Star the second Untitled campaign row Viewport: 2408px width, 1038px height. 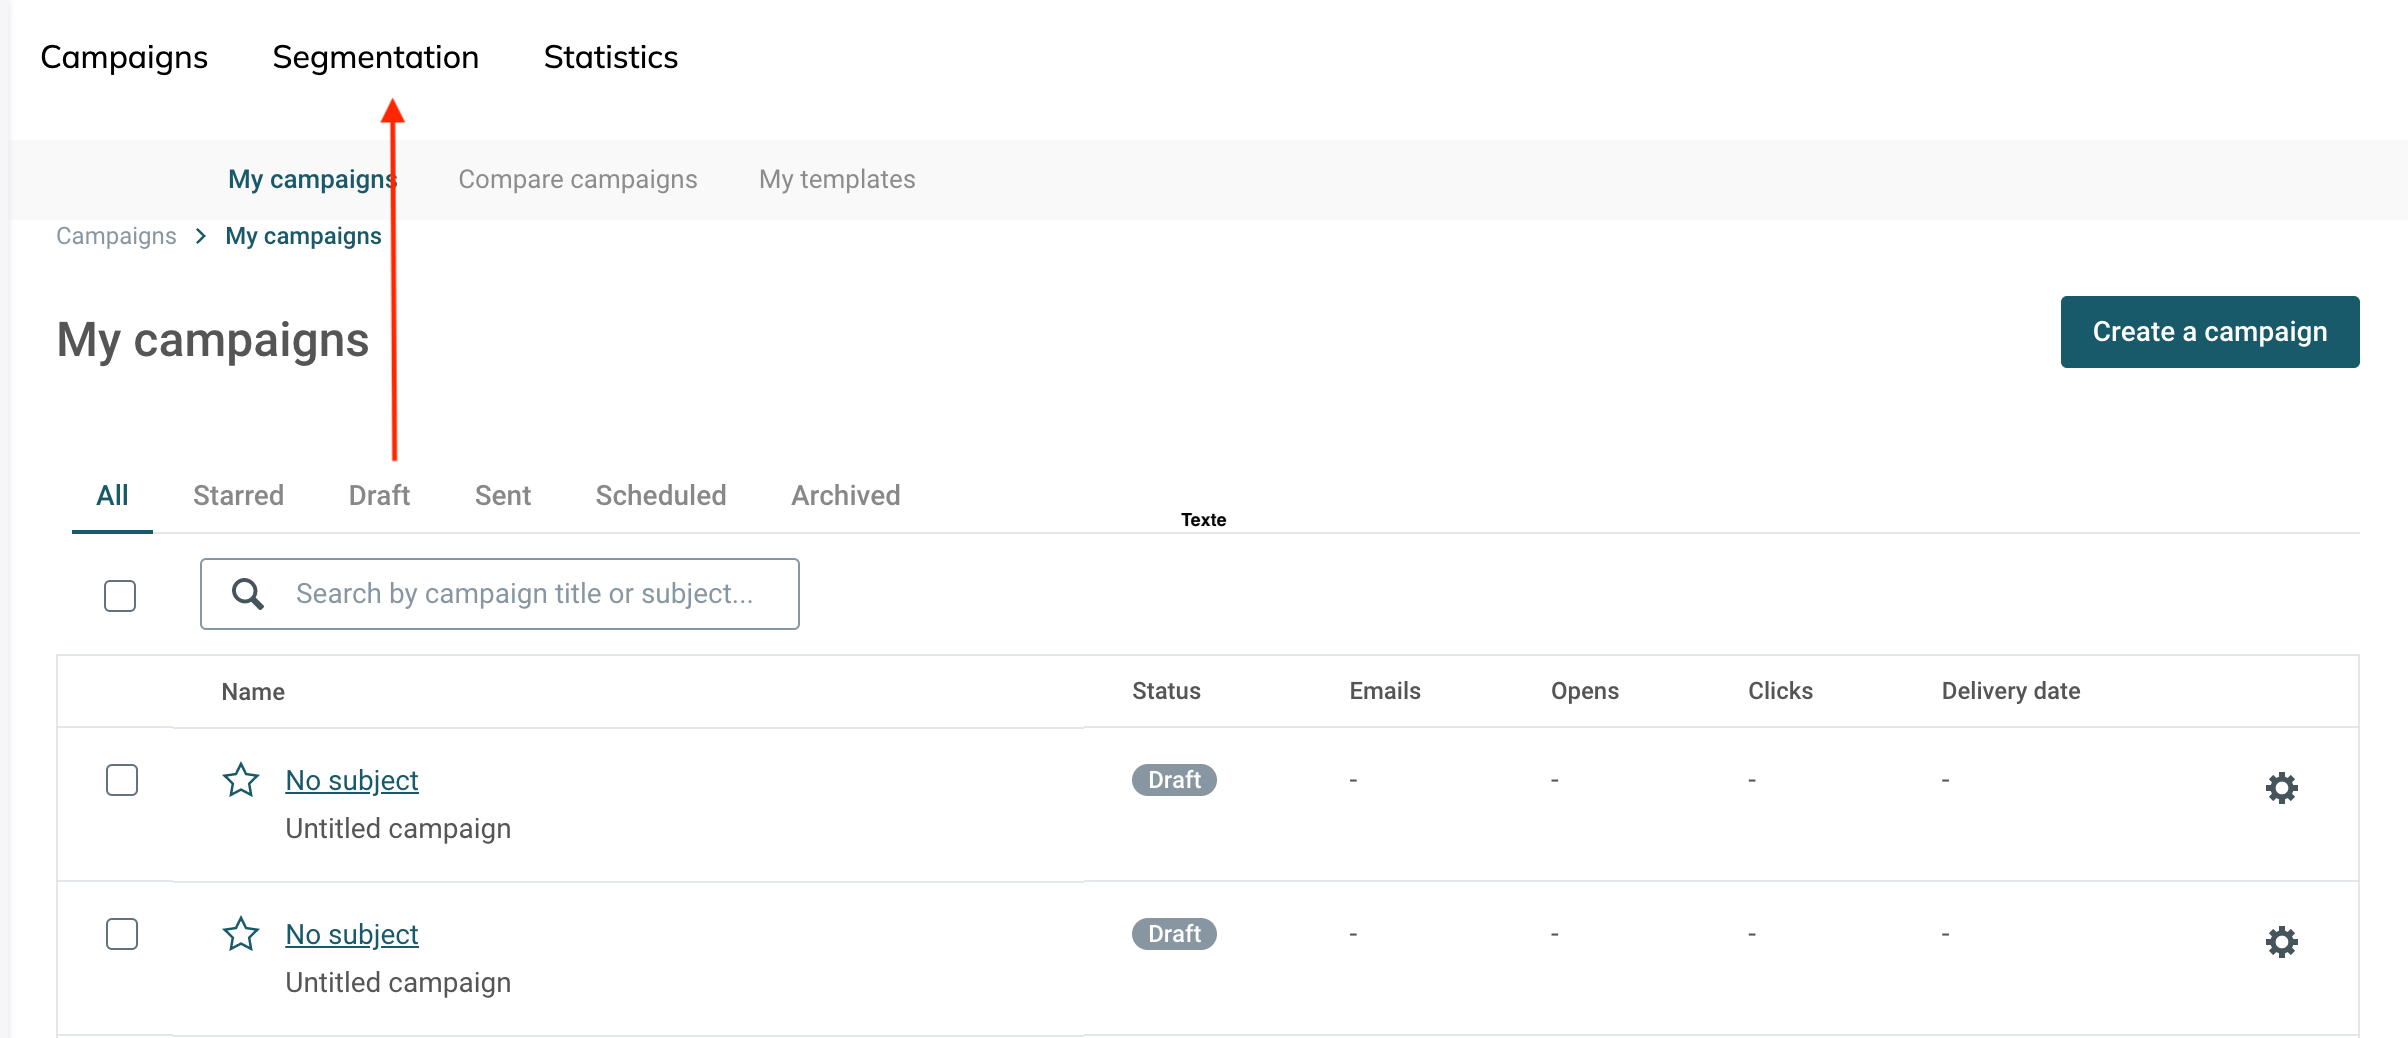tap(241, 934)
